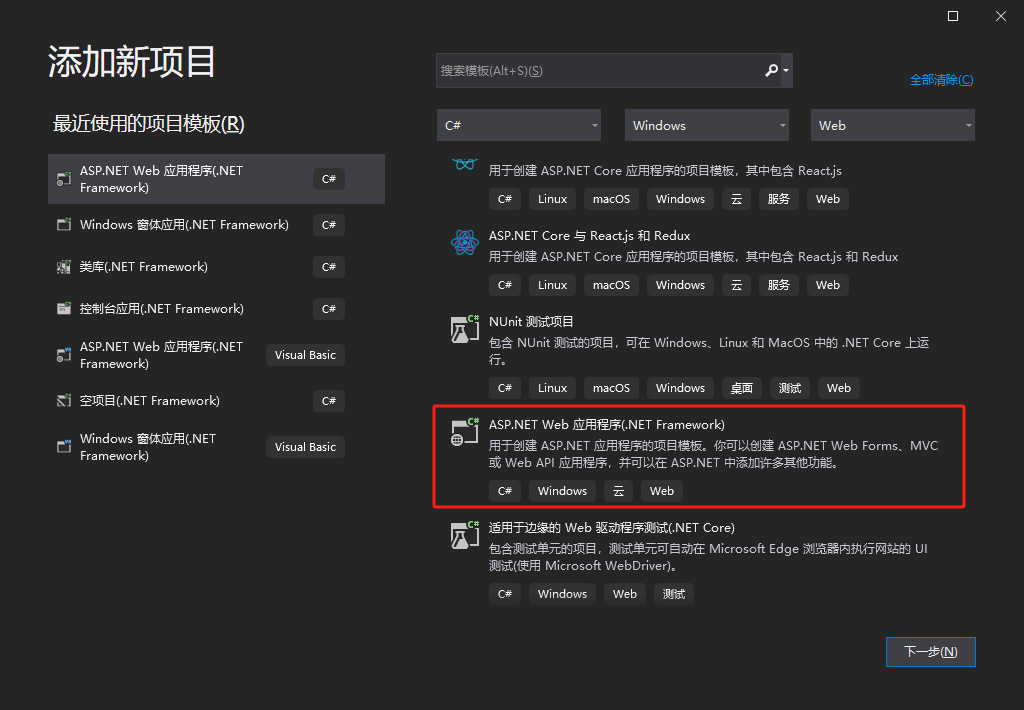
Task: Click macOS tag on NUnit template
Action: click(611, 388)
